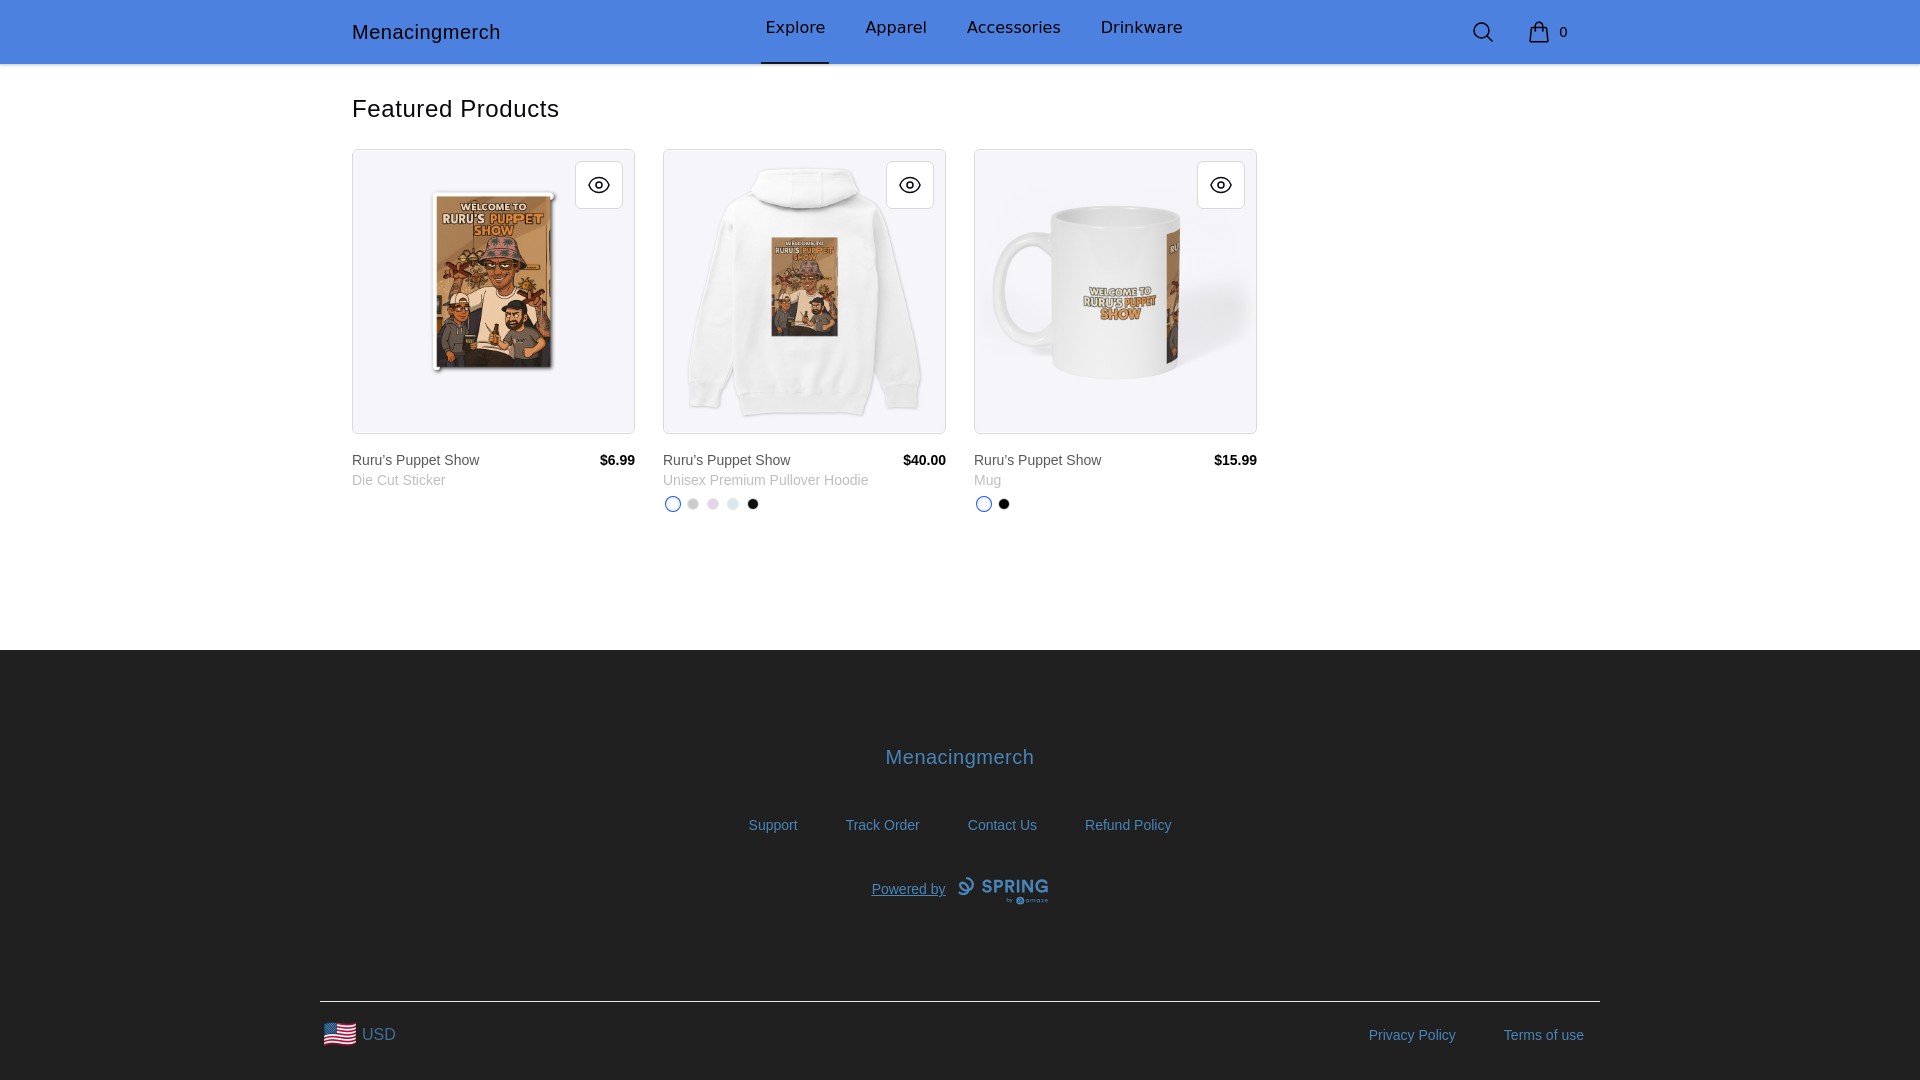Select lavender color swatch for hoodie
Viewport: 1920px width, 1080px height.
713,504
